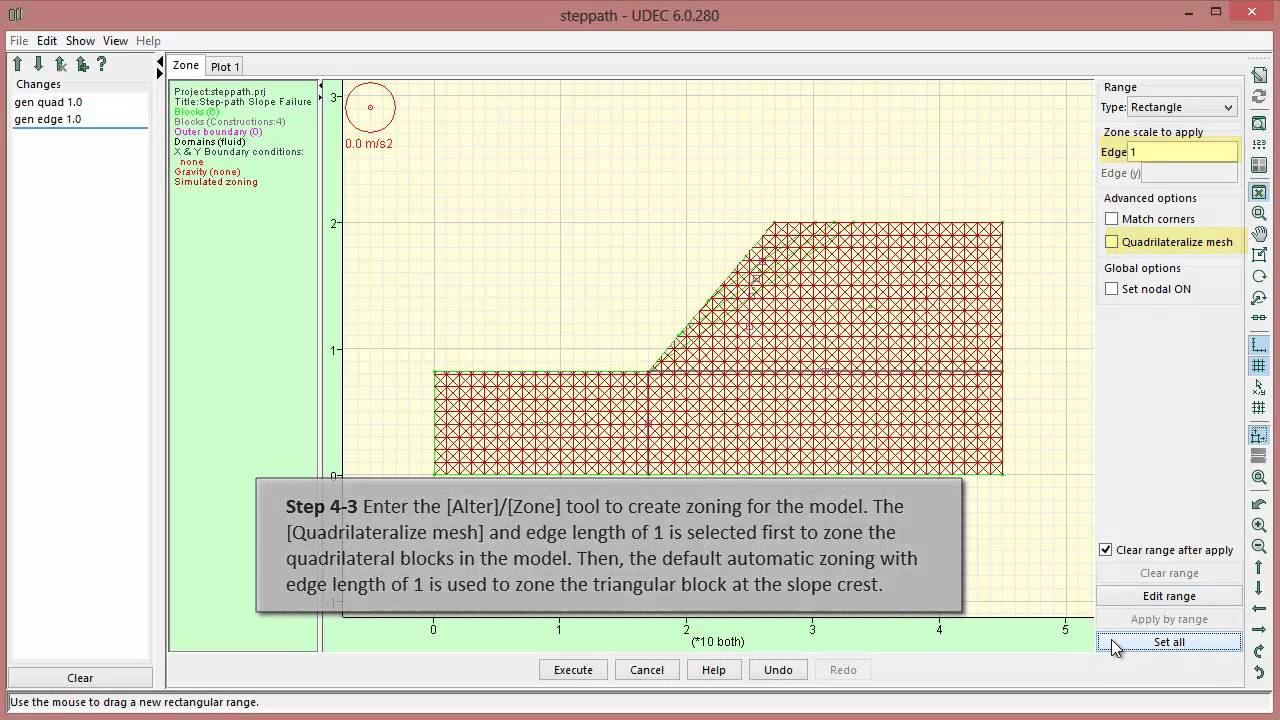
Task: Click the down arrow icon above Changes
Action: coord(38,64)
